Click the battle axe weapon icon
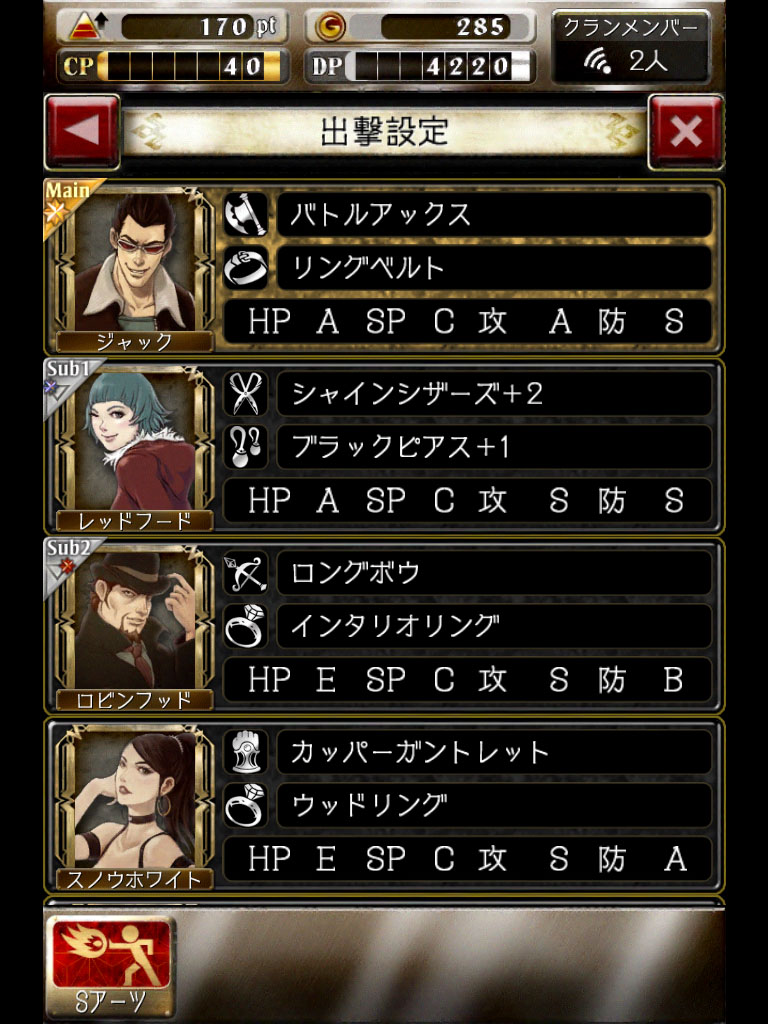768x1024 pixels. coord(246,214)
